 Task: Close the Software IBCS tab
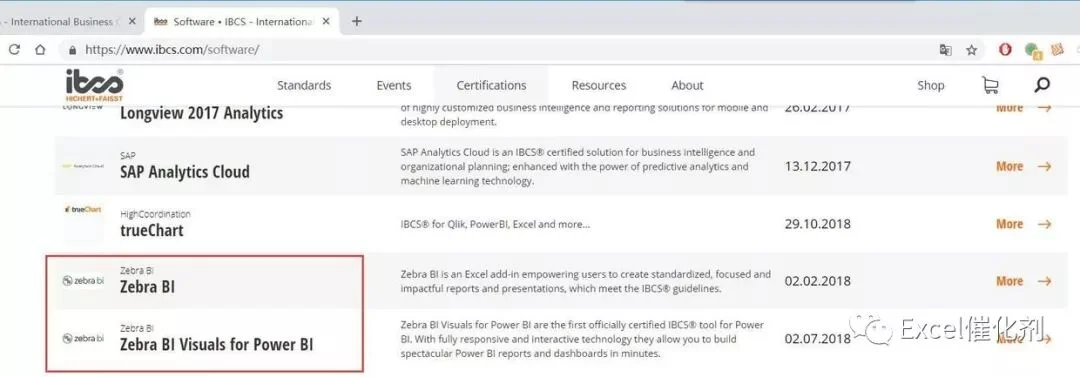click(x=326, y=21)
